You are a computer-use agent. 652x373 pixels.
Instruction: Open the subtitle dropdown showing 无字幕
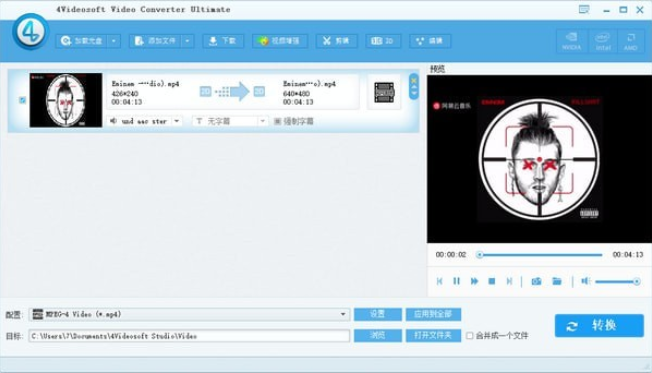click(x=230, y=121)
